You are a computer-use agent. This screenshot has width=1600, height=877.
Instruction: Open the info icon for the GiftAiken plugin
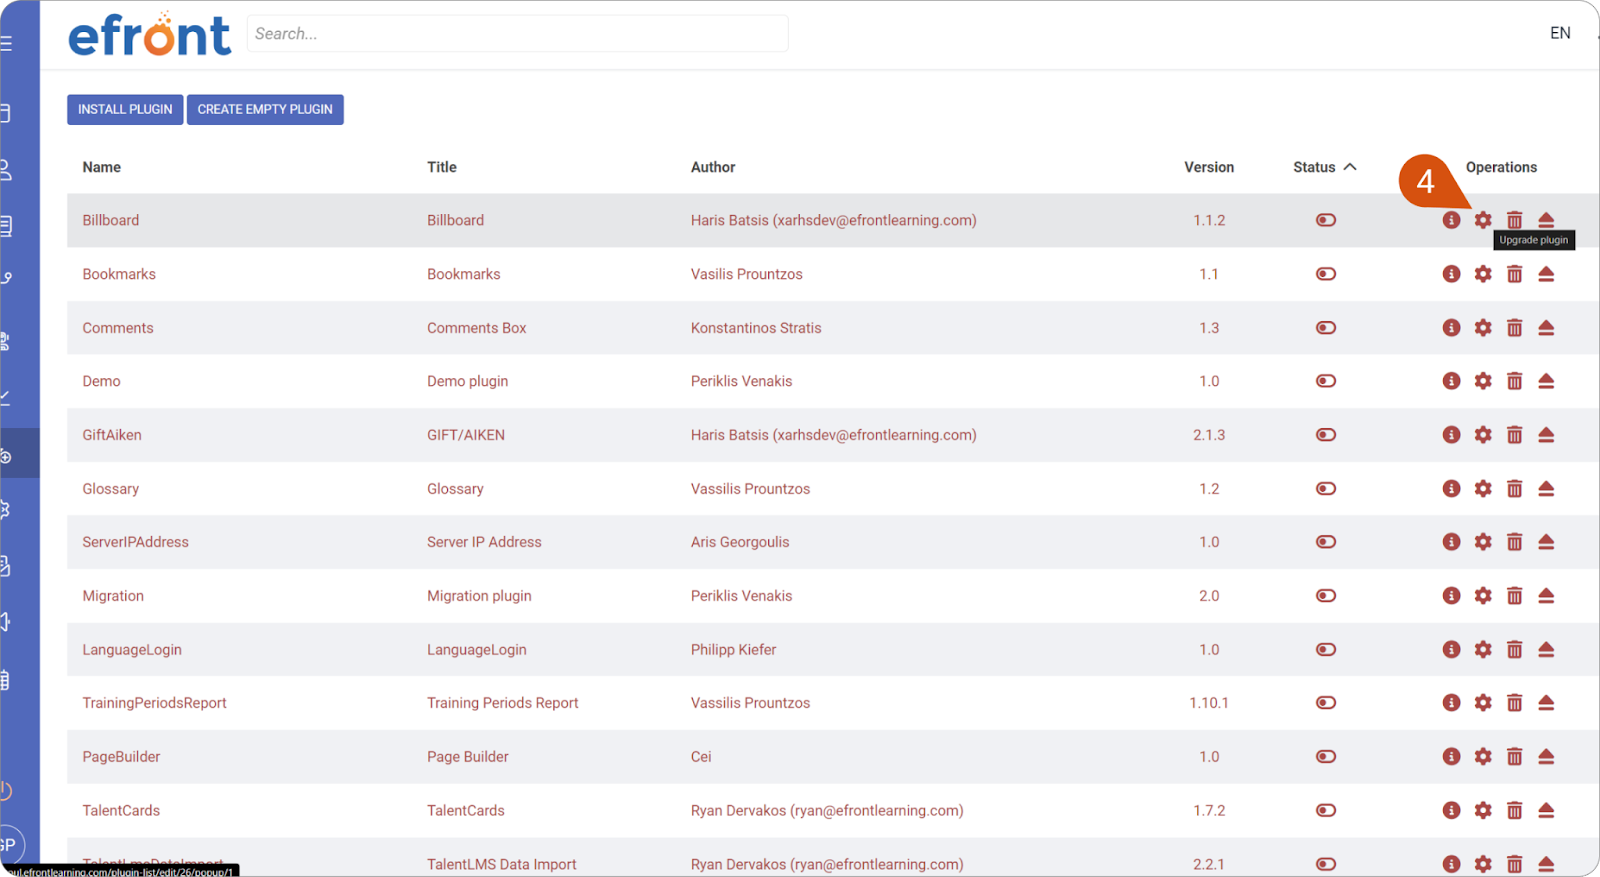point(1451,435)
